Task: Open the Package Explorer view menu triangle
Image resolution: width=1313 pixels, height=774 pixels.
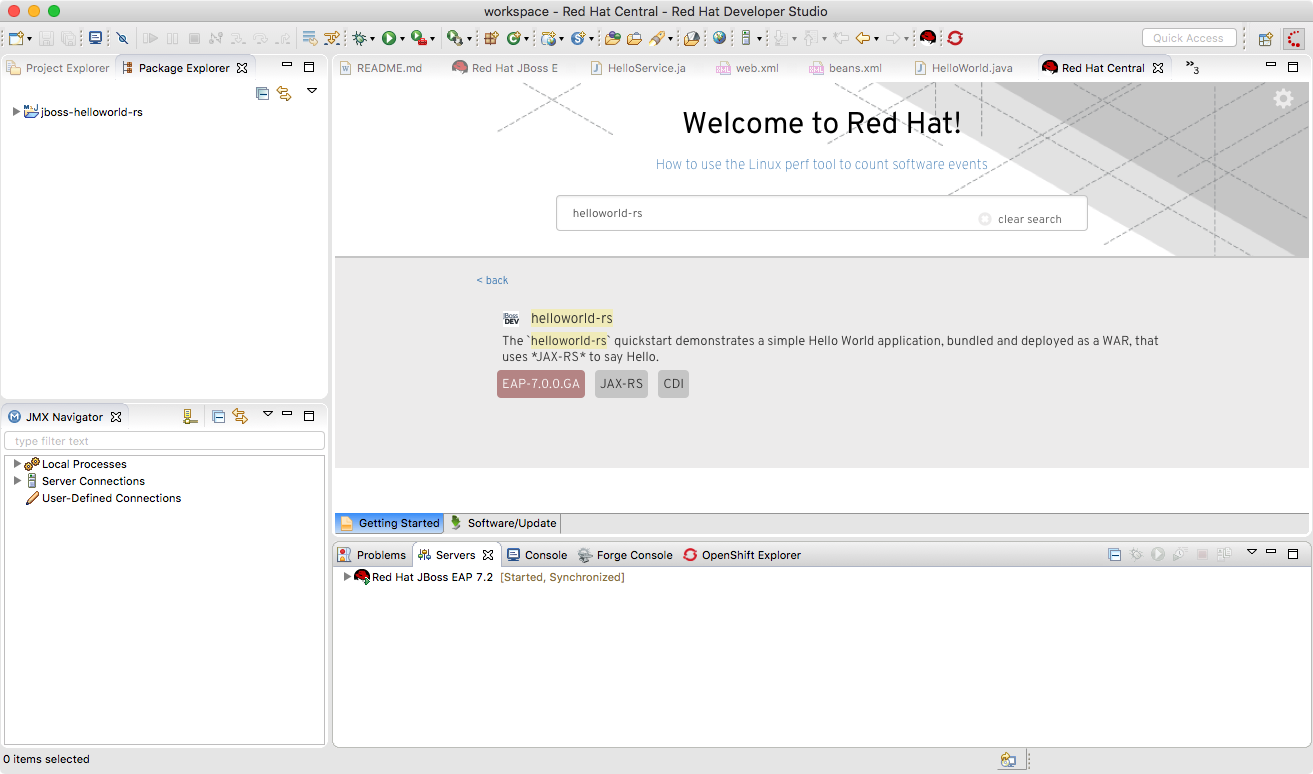Action: click(x=312, y=91)
